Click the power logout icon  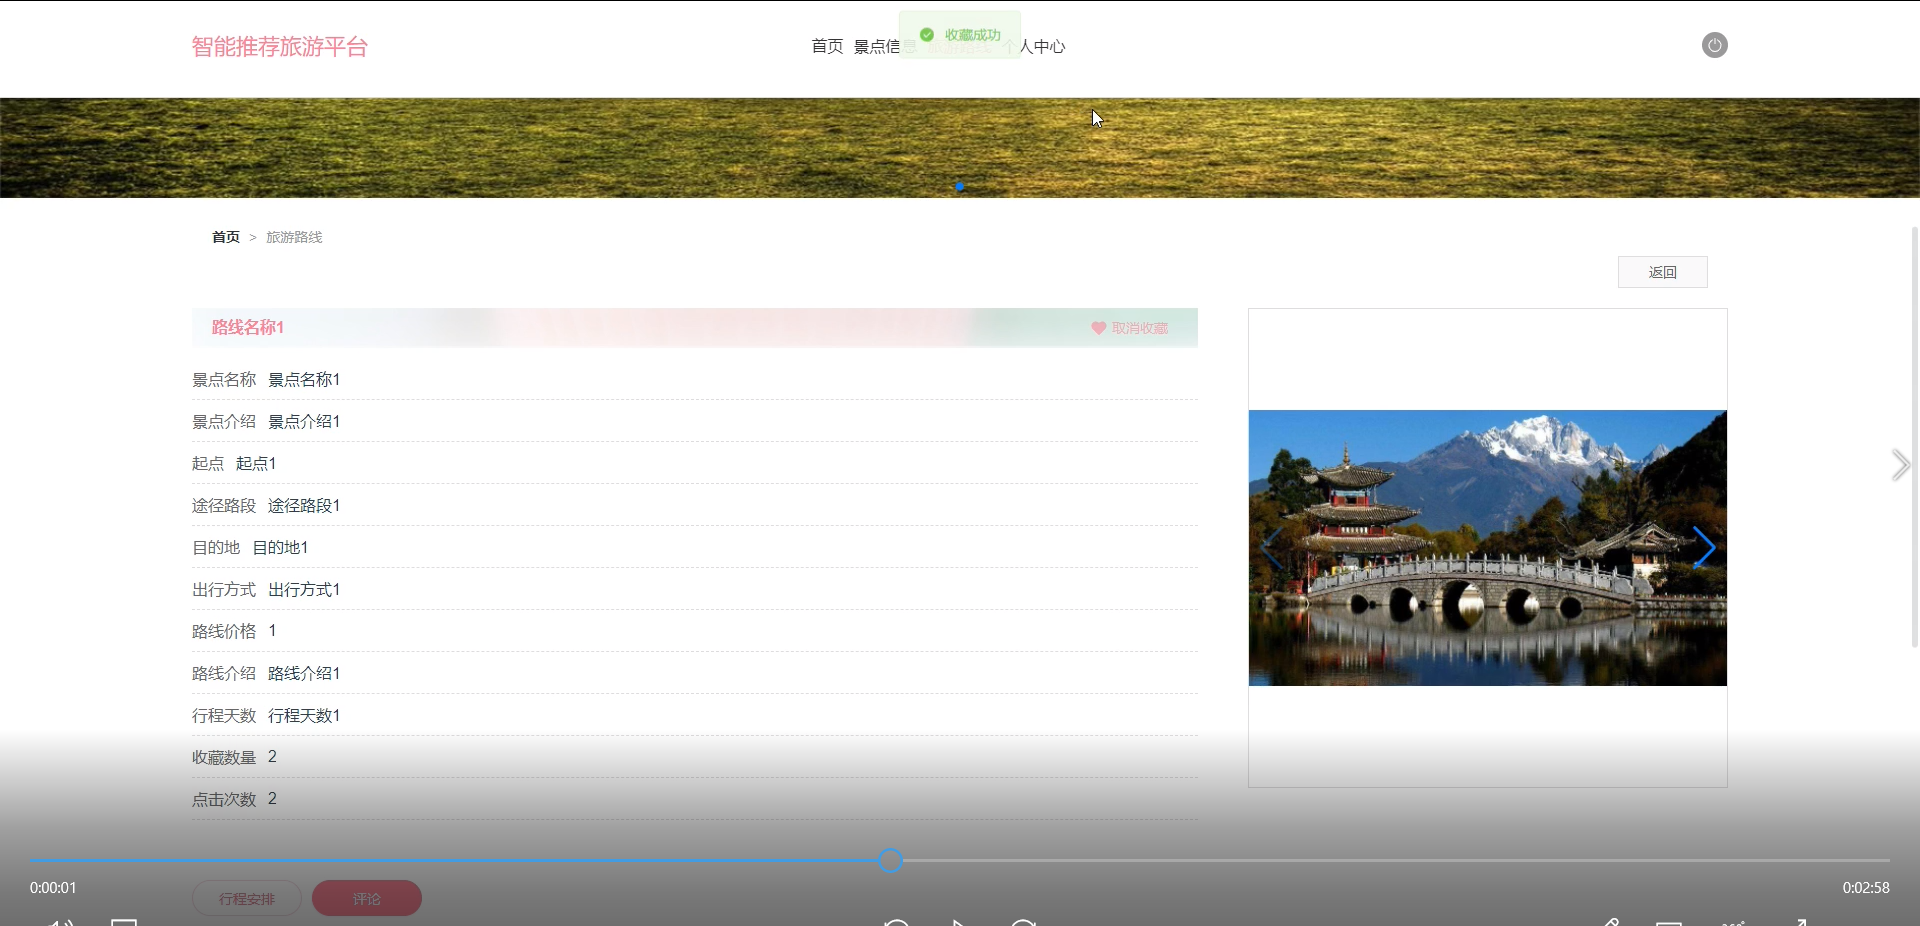[x=1714, y=45]
